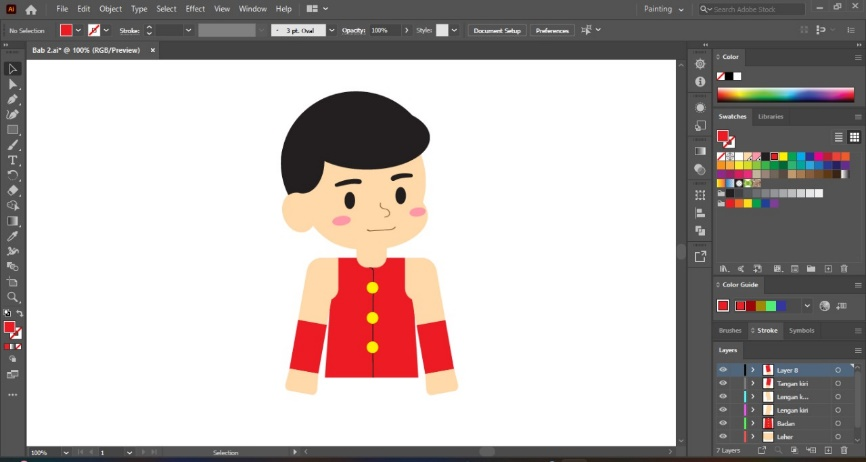Screen dimensions: 866x462
Task: Open the Effect menu
Action: click(x=195, y=9)
